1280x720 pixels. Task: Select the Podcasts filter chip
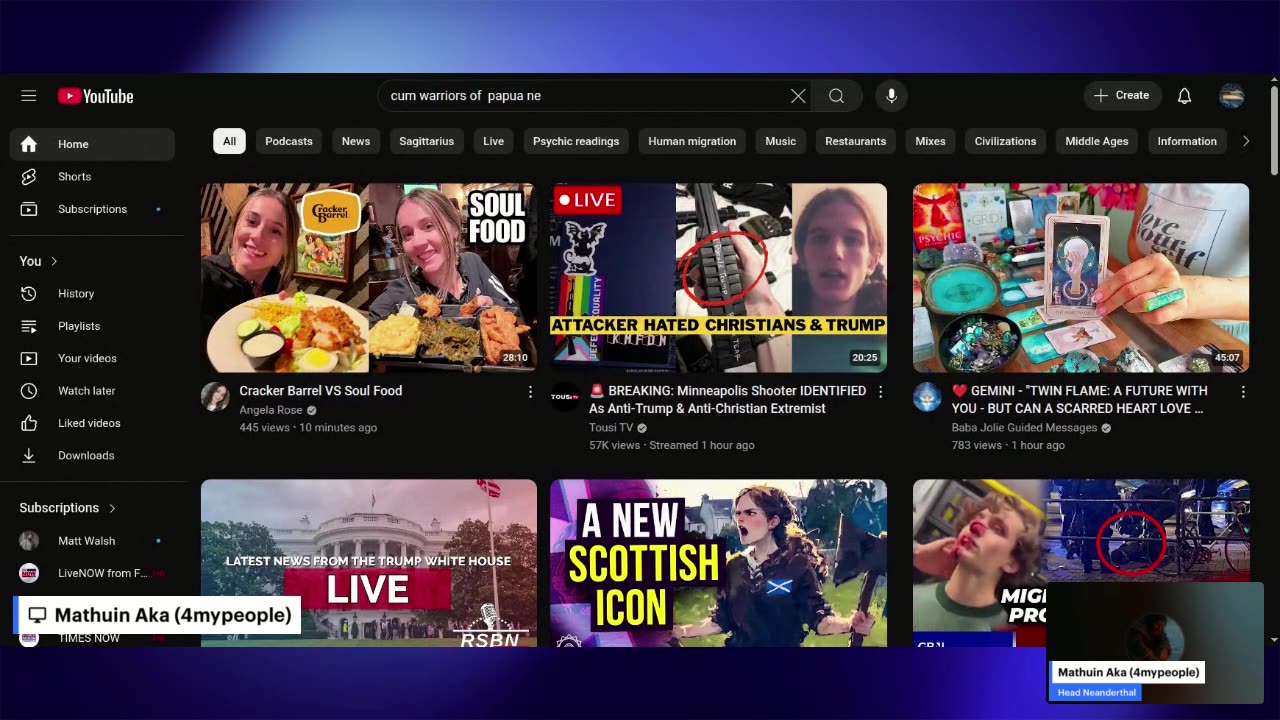pyautogui.click(x=289, y=141)
